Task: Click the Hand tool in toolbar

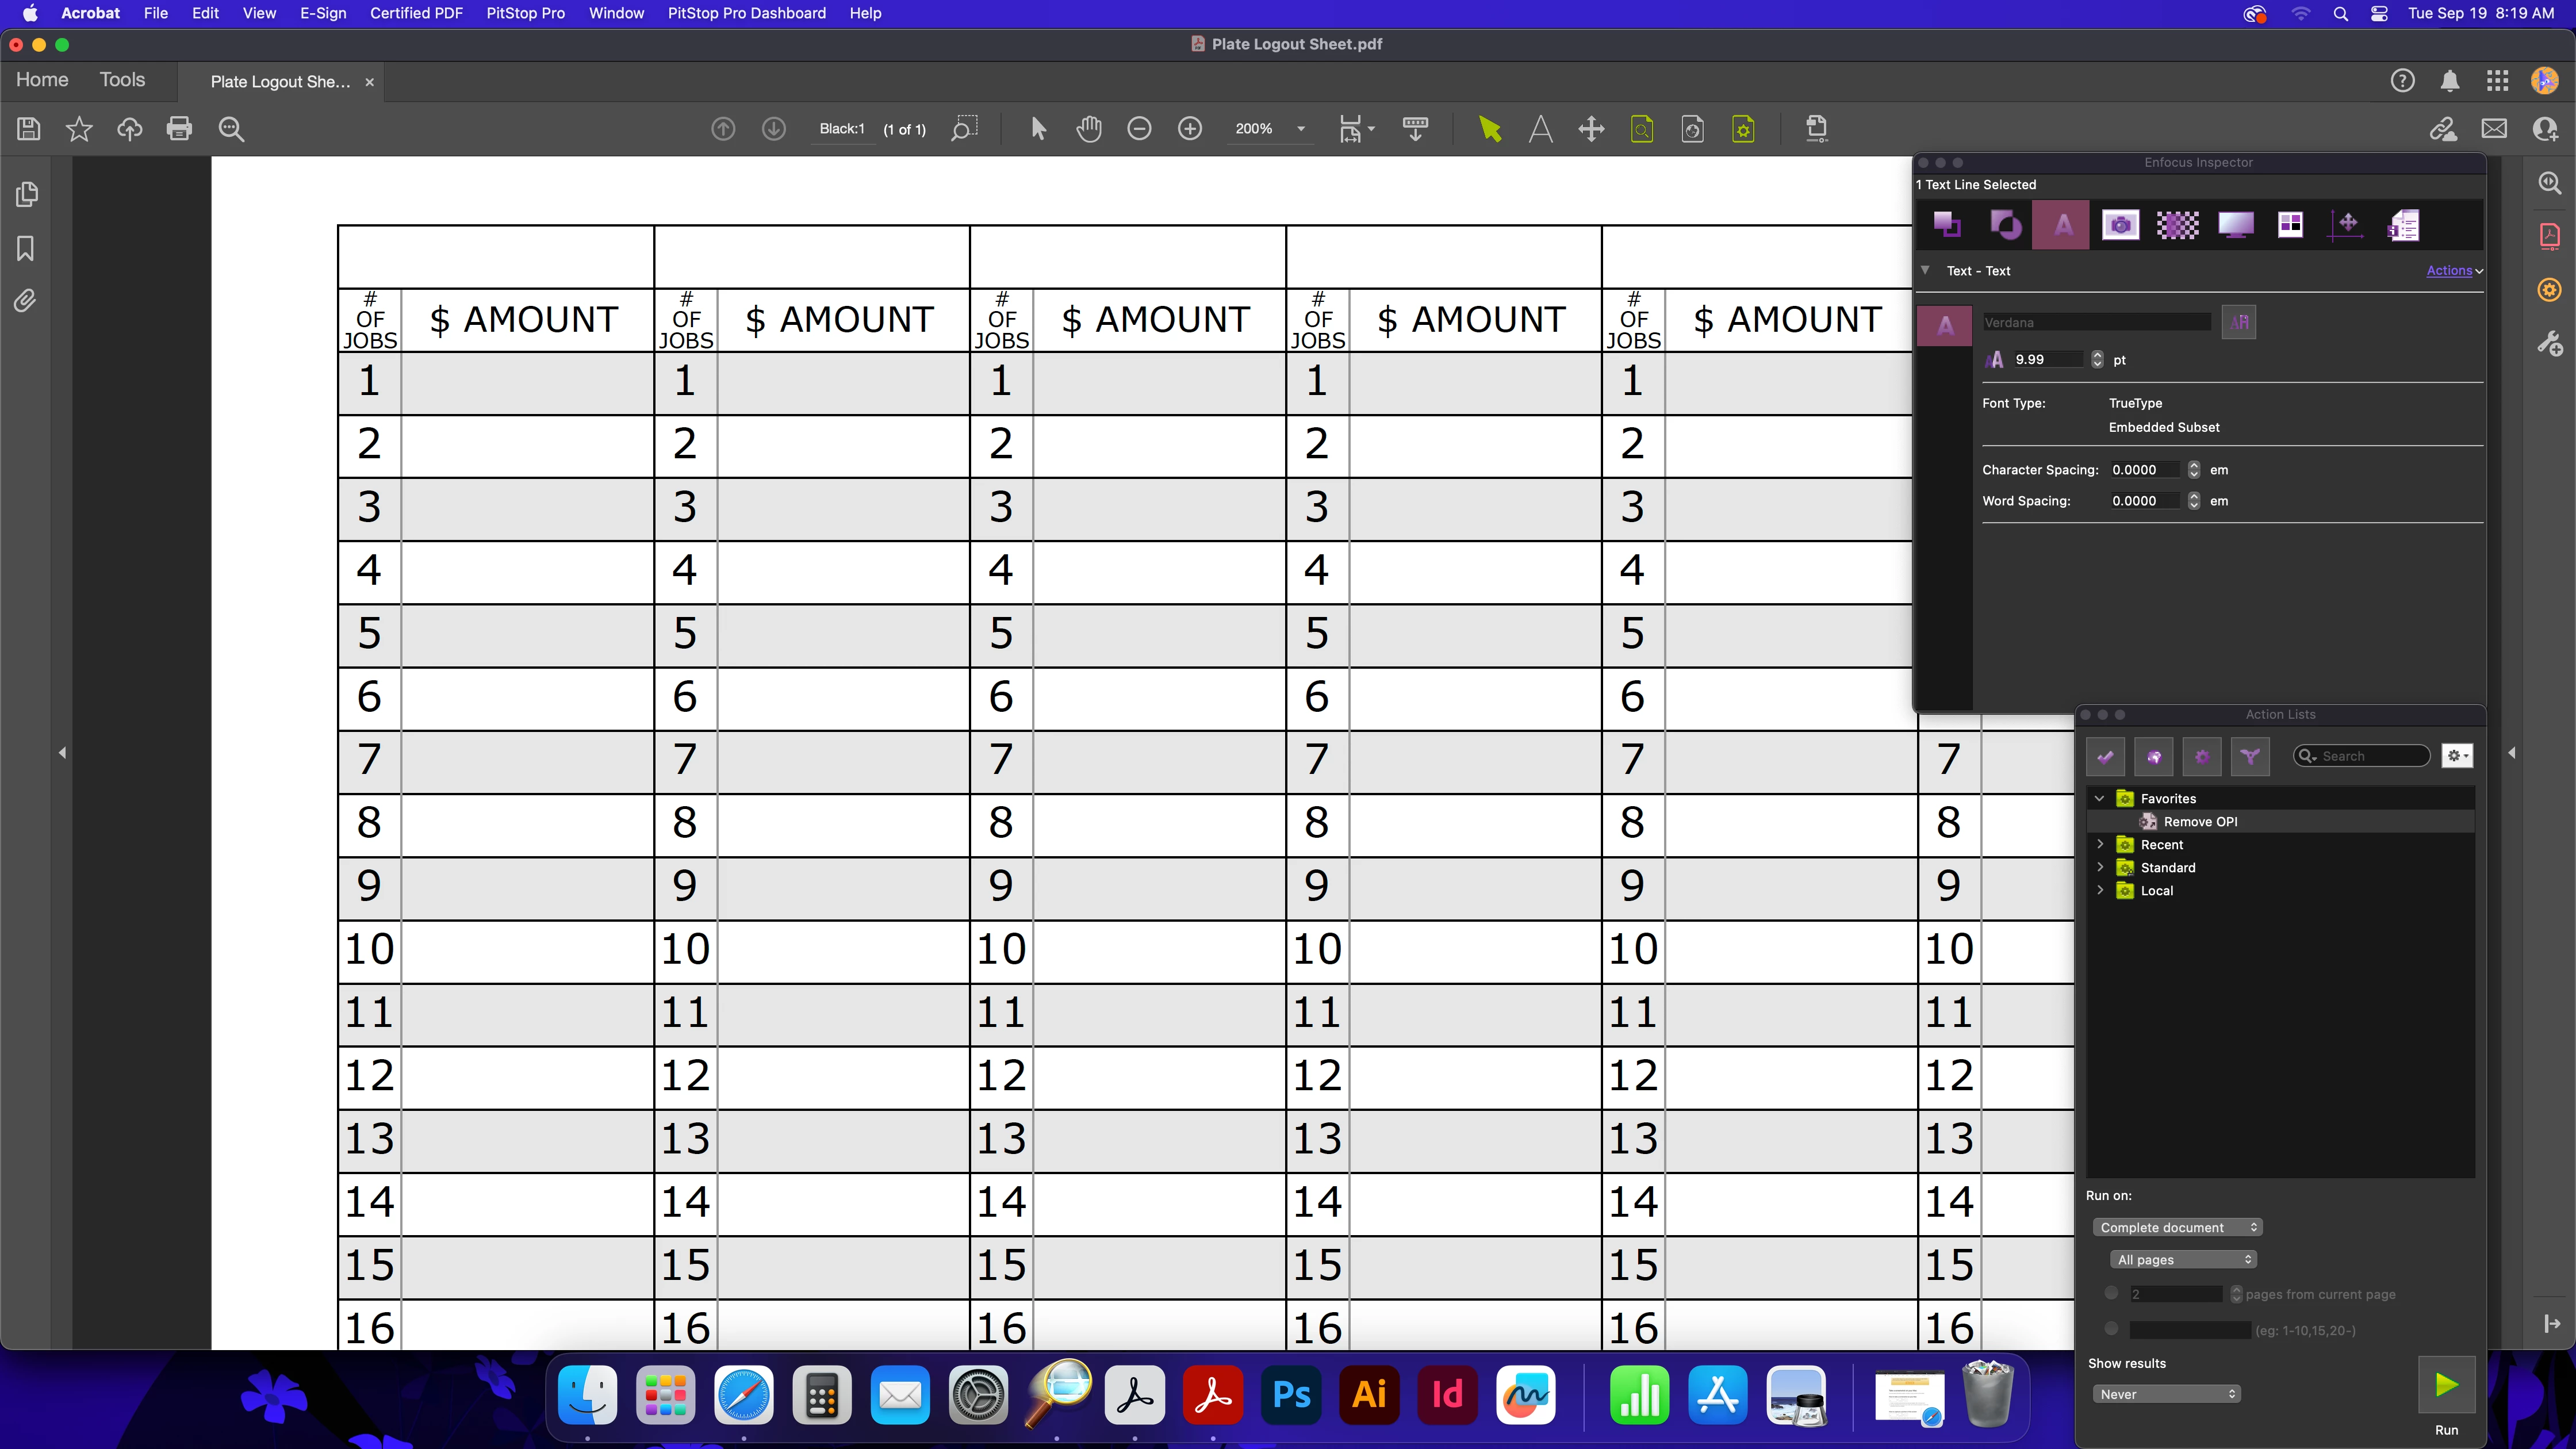Action: (x=1089, y=129)
